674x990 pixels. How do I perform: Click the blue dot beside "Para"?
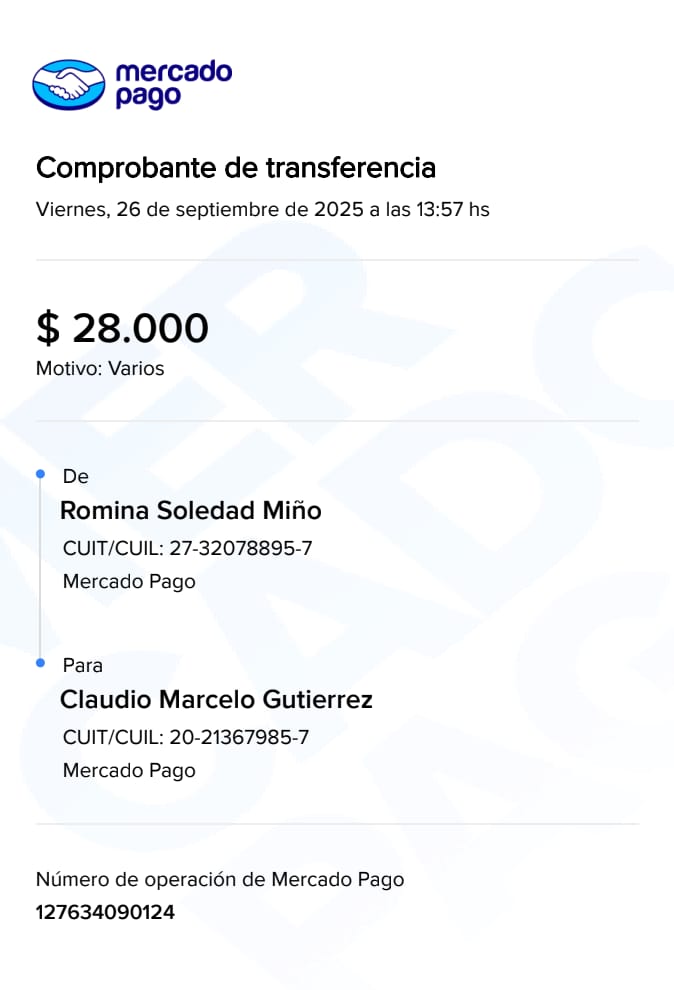[x=40, y=663]
